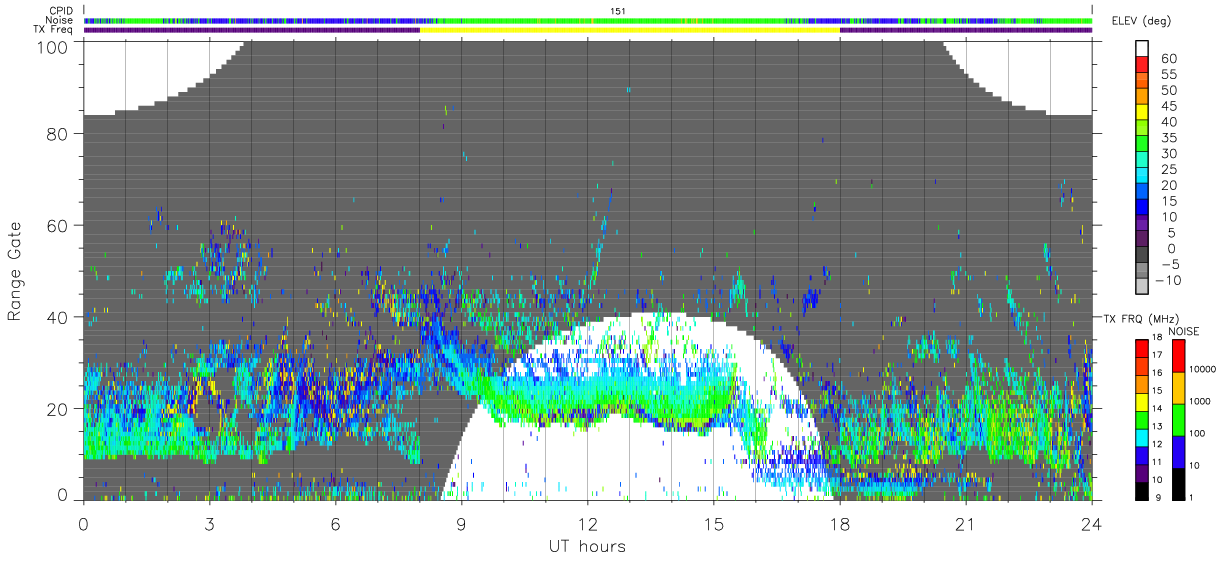This screenshot has width=1228, height=567.
Task: Click the '6' tick on the UT hours axis
Action: [x=335, y=523]
